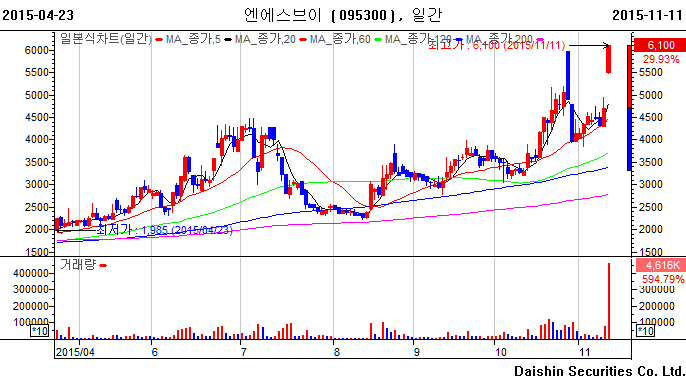
Task: Select the MA_종가,5 legend entry
Action: pos(193,39)
